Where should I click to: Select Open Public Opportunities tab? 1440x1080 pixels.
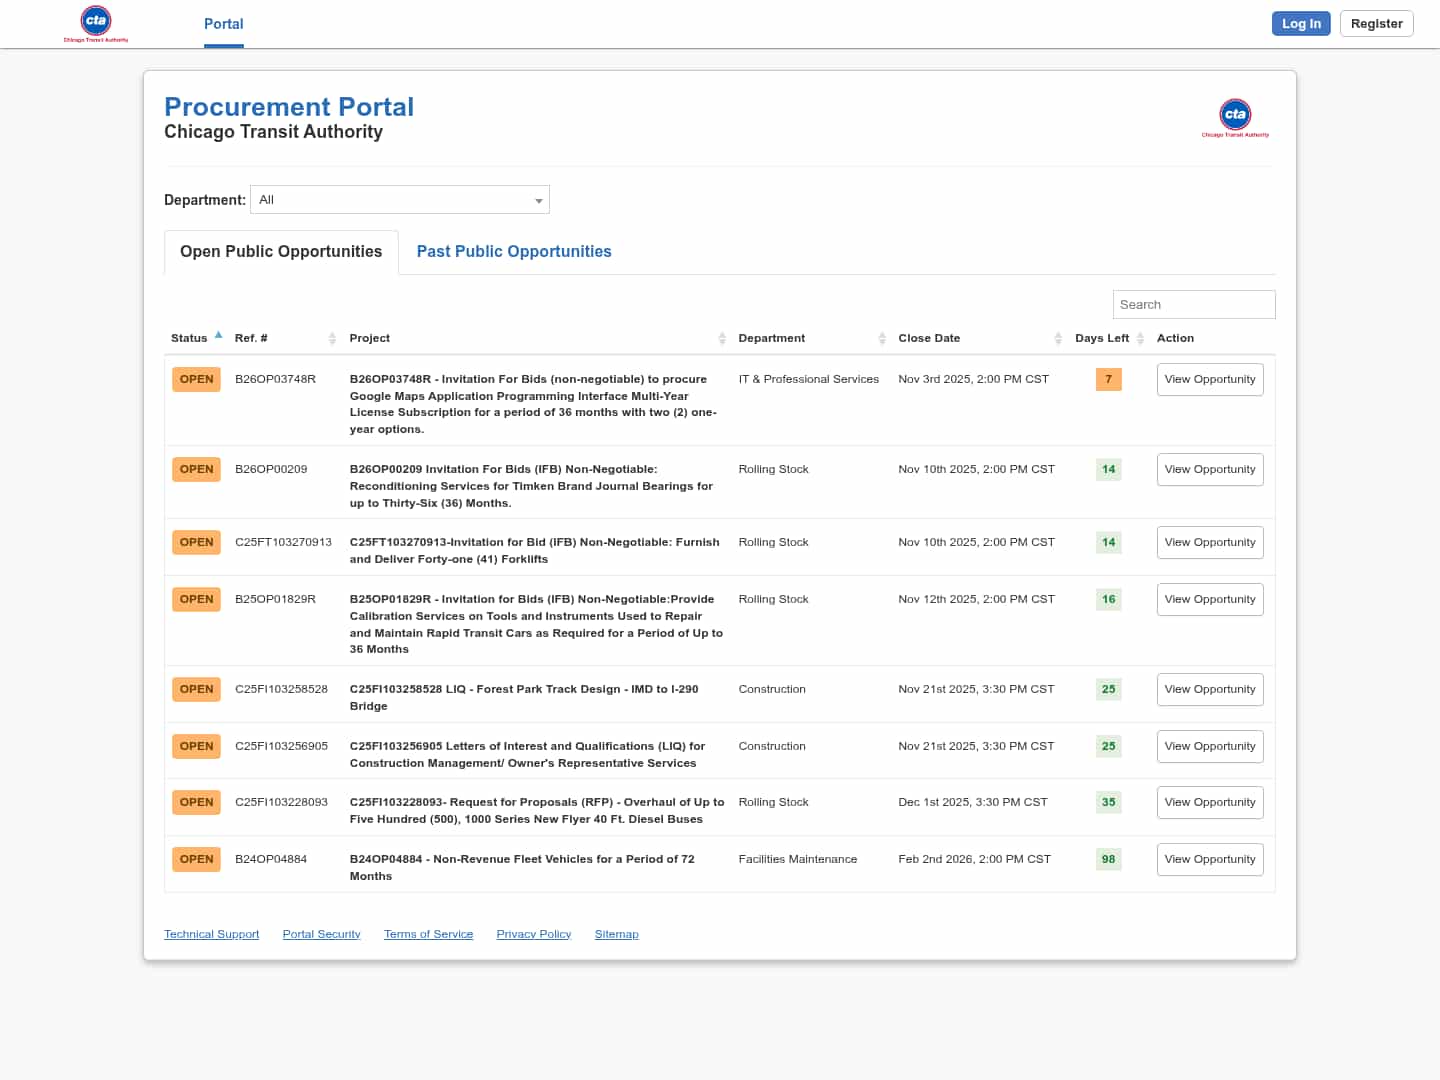pyautogui.click(x=281, y=252)
